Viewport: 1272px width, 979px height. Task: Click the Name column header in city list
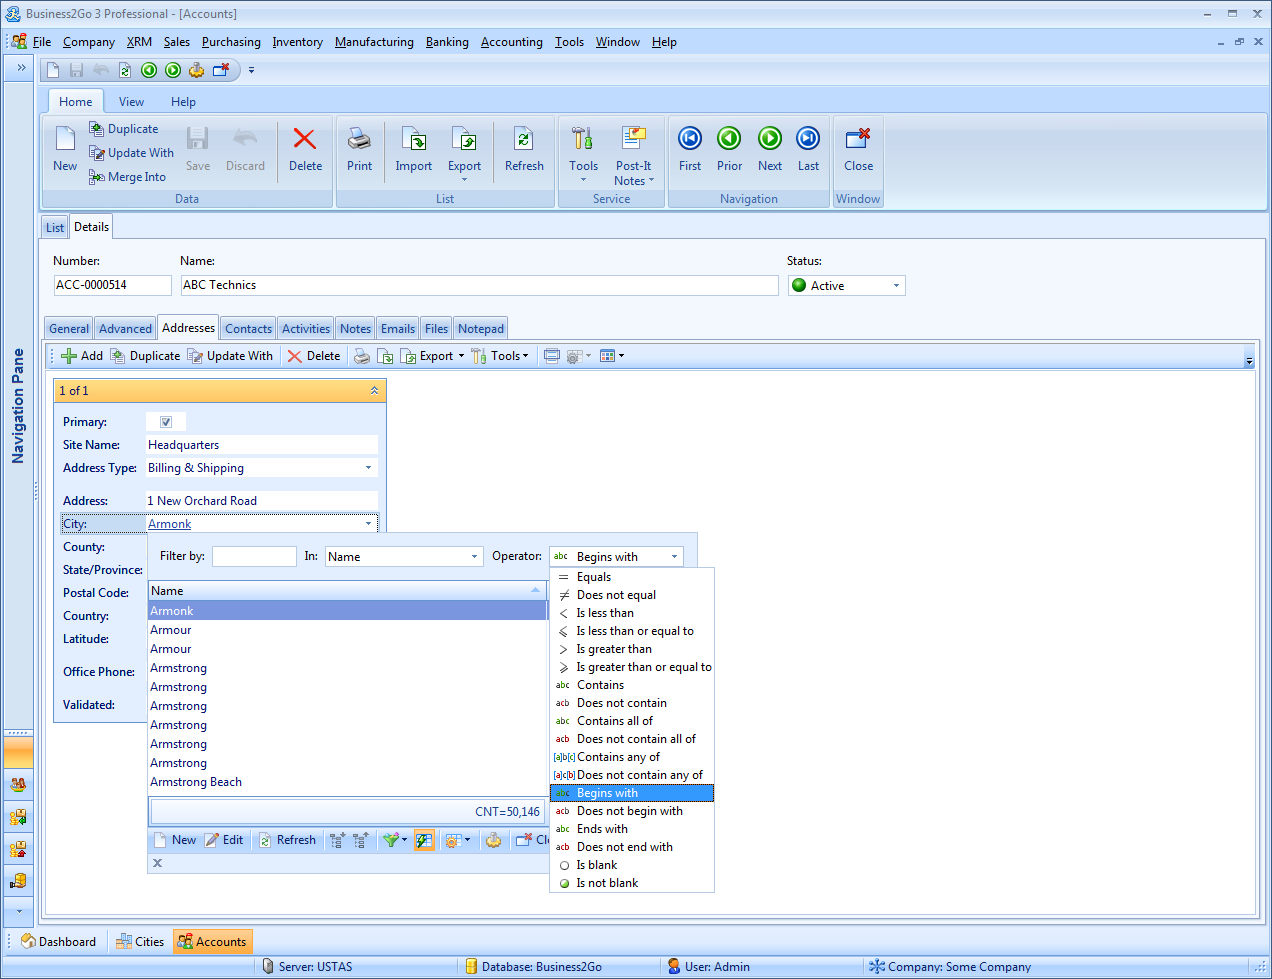point(347,591)
